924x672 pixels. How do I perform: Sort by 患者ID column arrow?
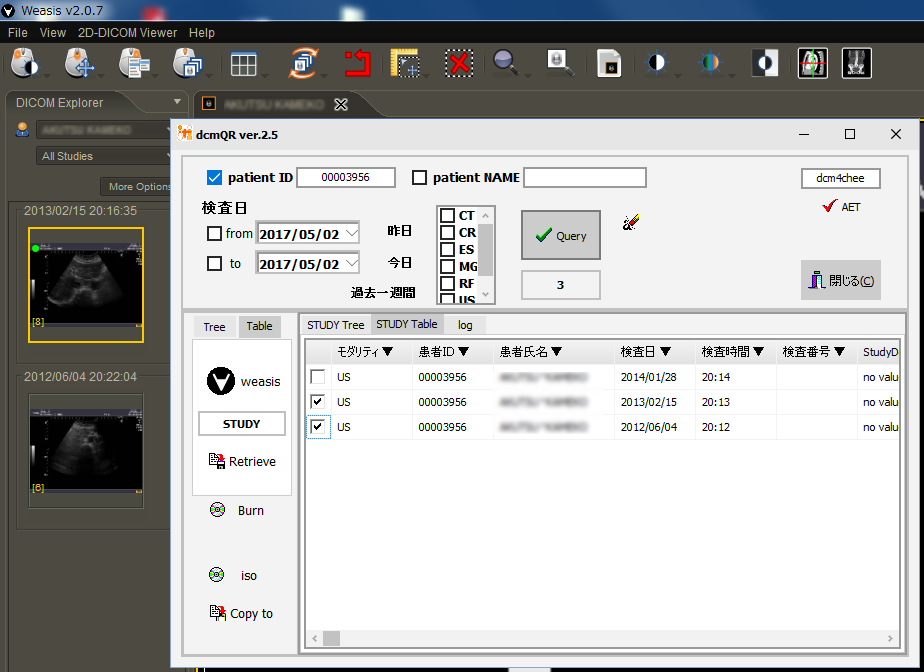[x=463, y=352]
